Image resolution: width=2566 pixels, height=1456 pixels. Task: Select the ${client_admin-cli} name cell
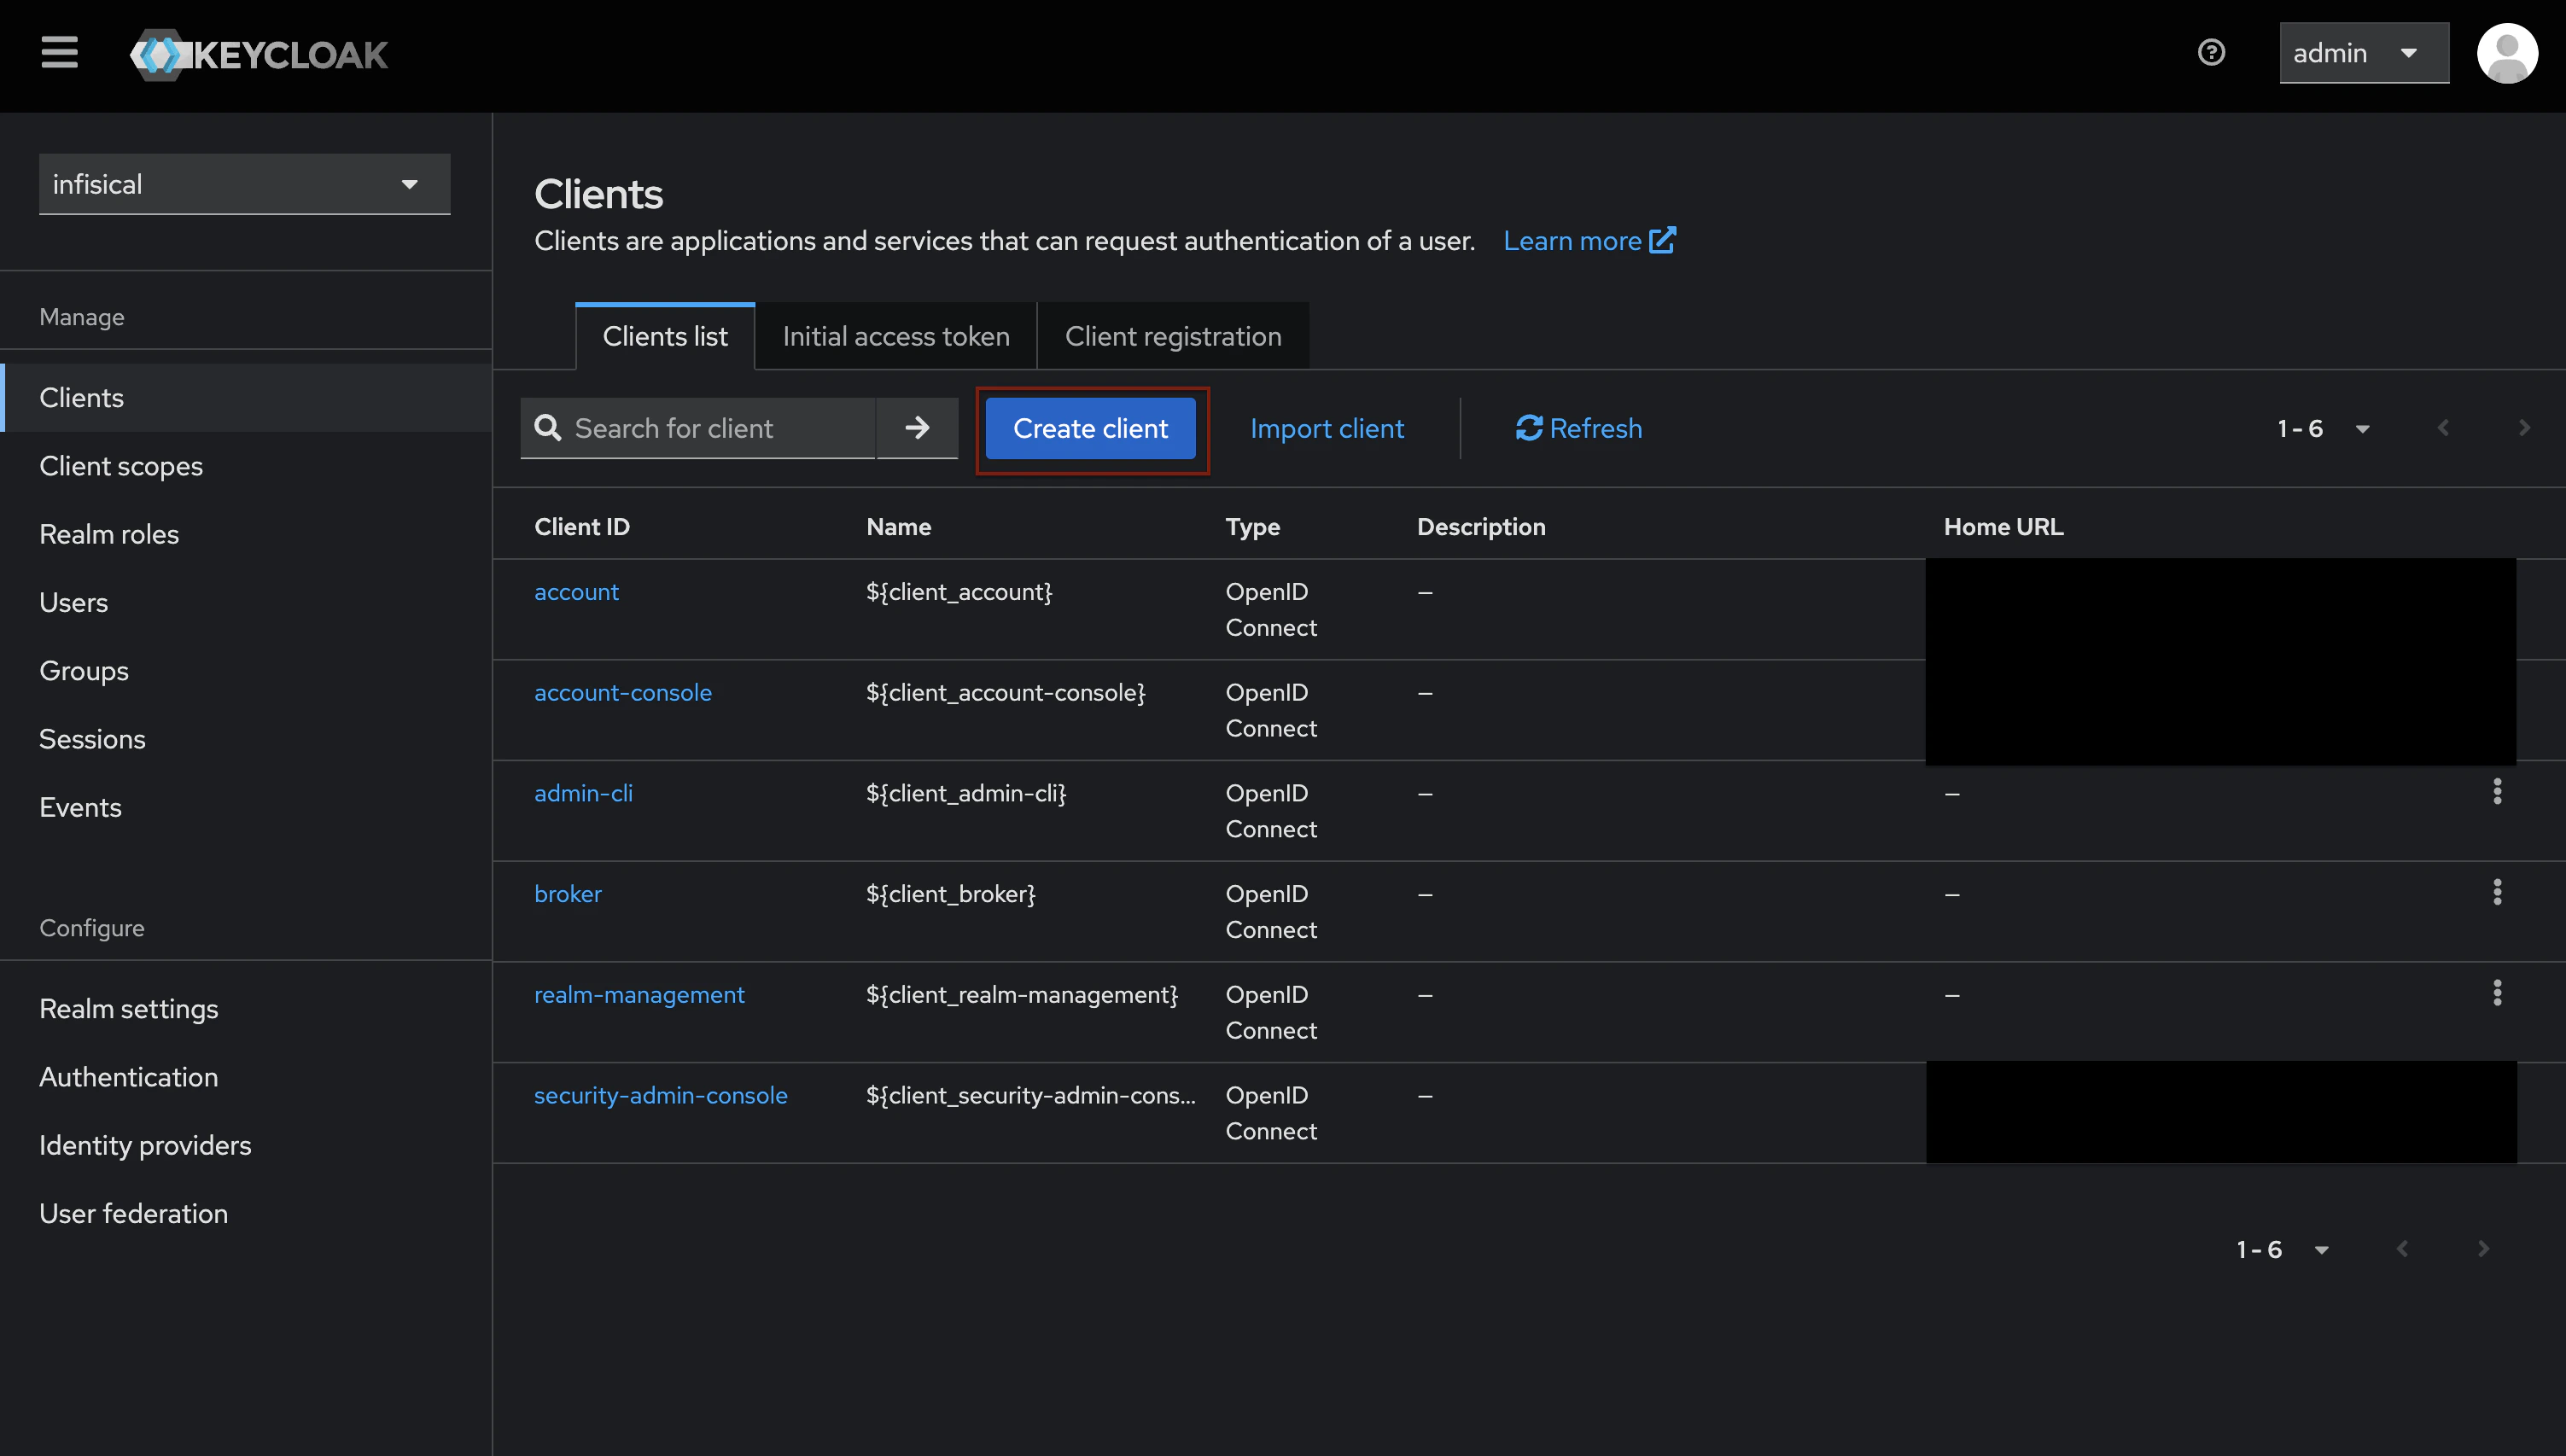pos(966,793)
